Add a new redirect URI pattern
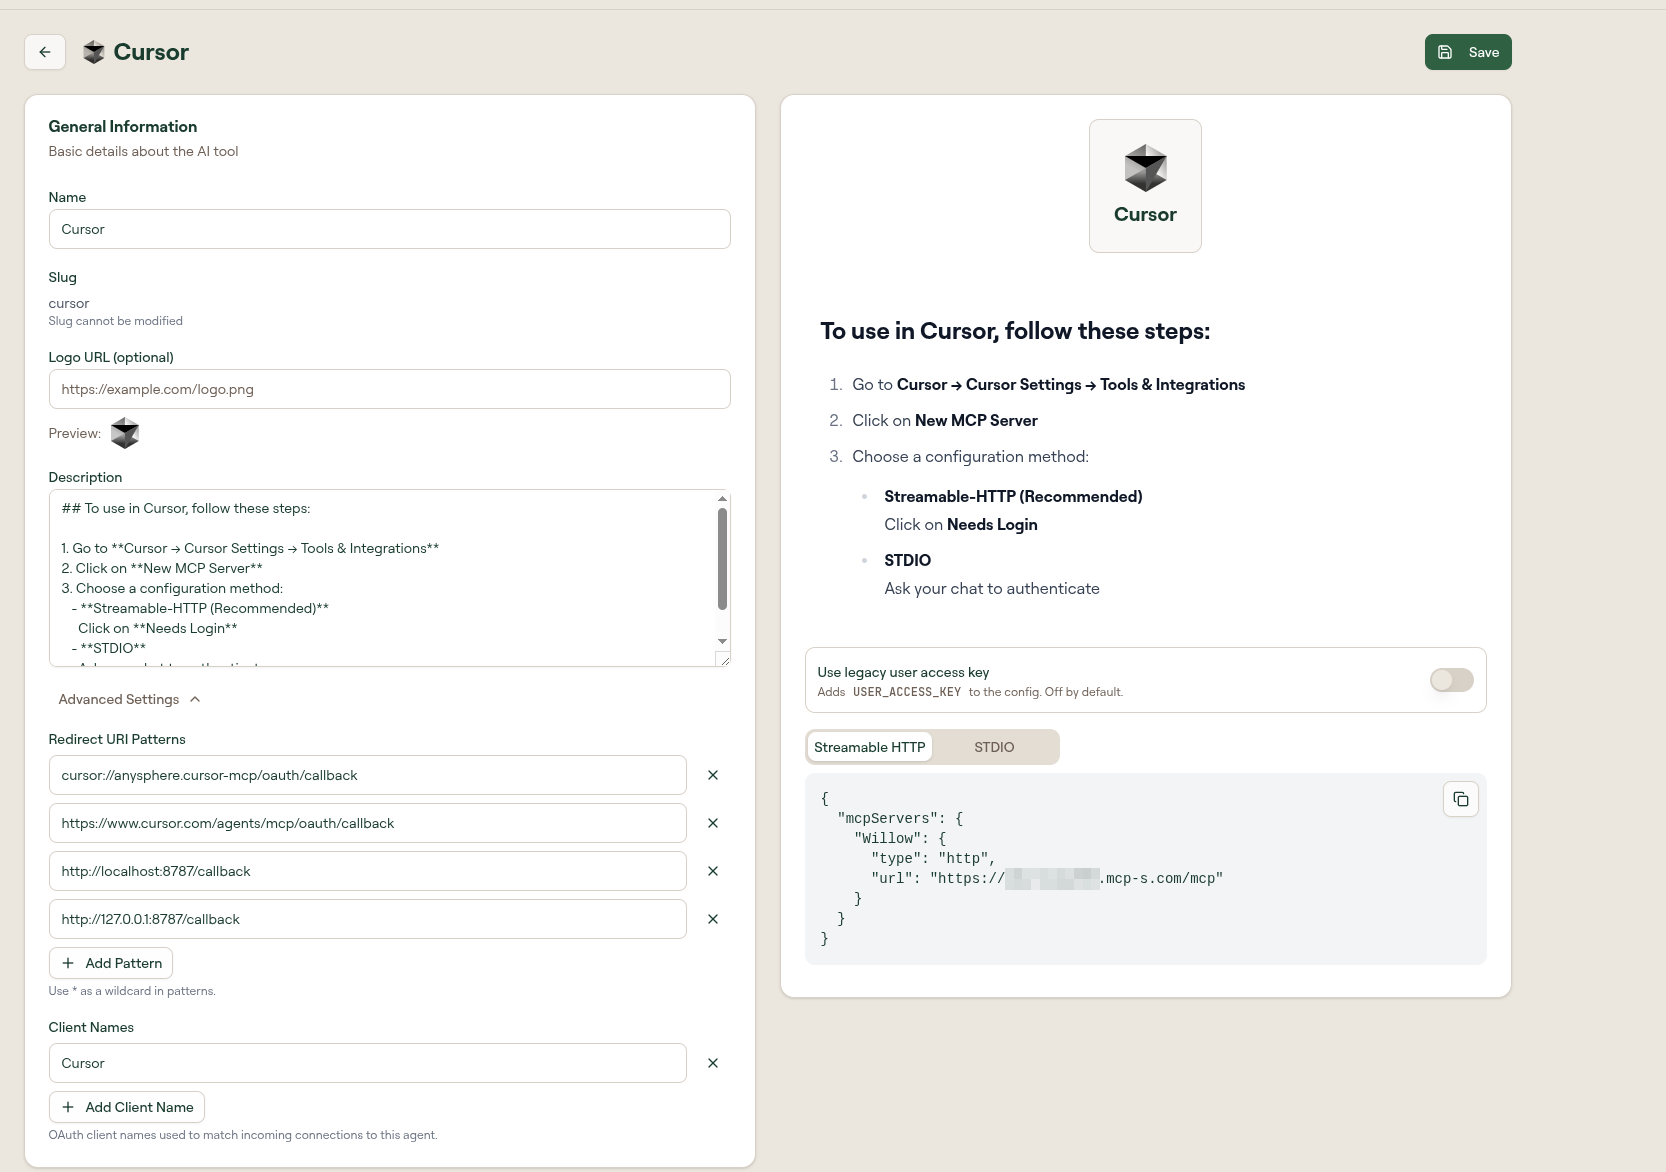Viewport: 1666px width, 1172px height. tap(111, 963)
